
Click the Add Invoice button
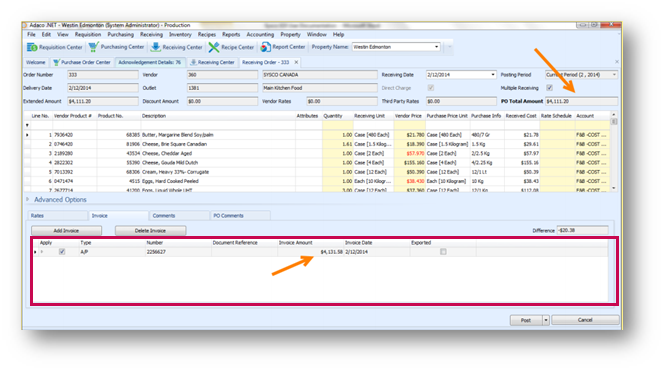[x=66, y=230]
